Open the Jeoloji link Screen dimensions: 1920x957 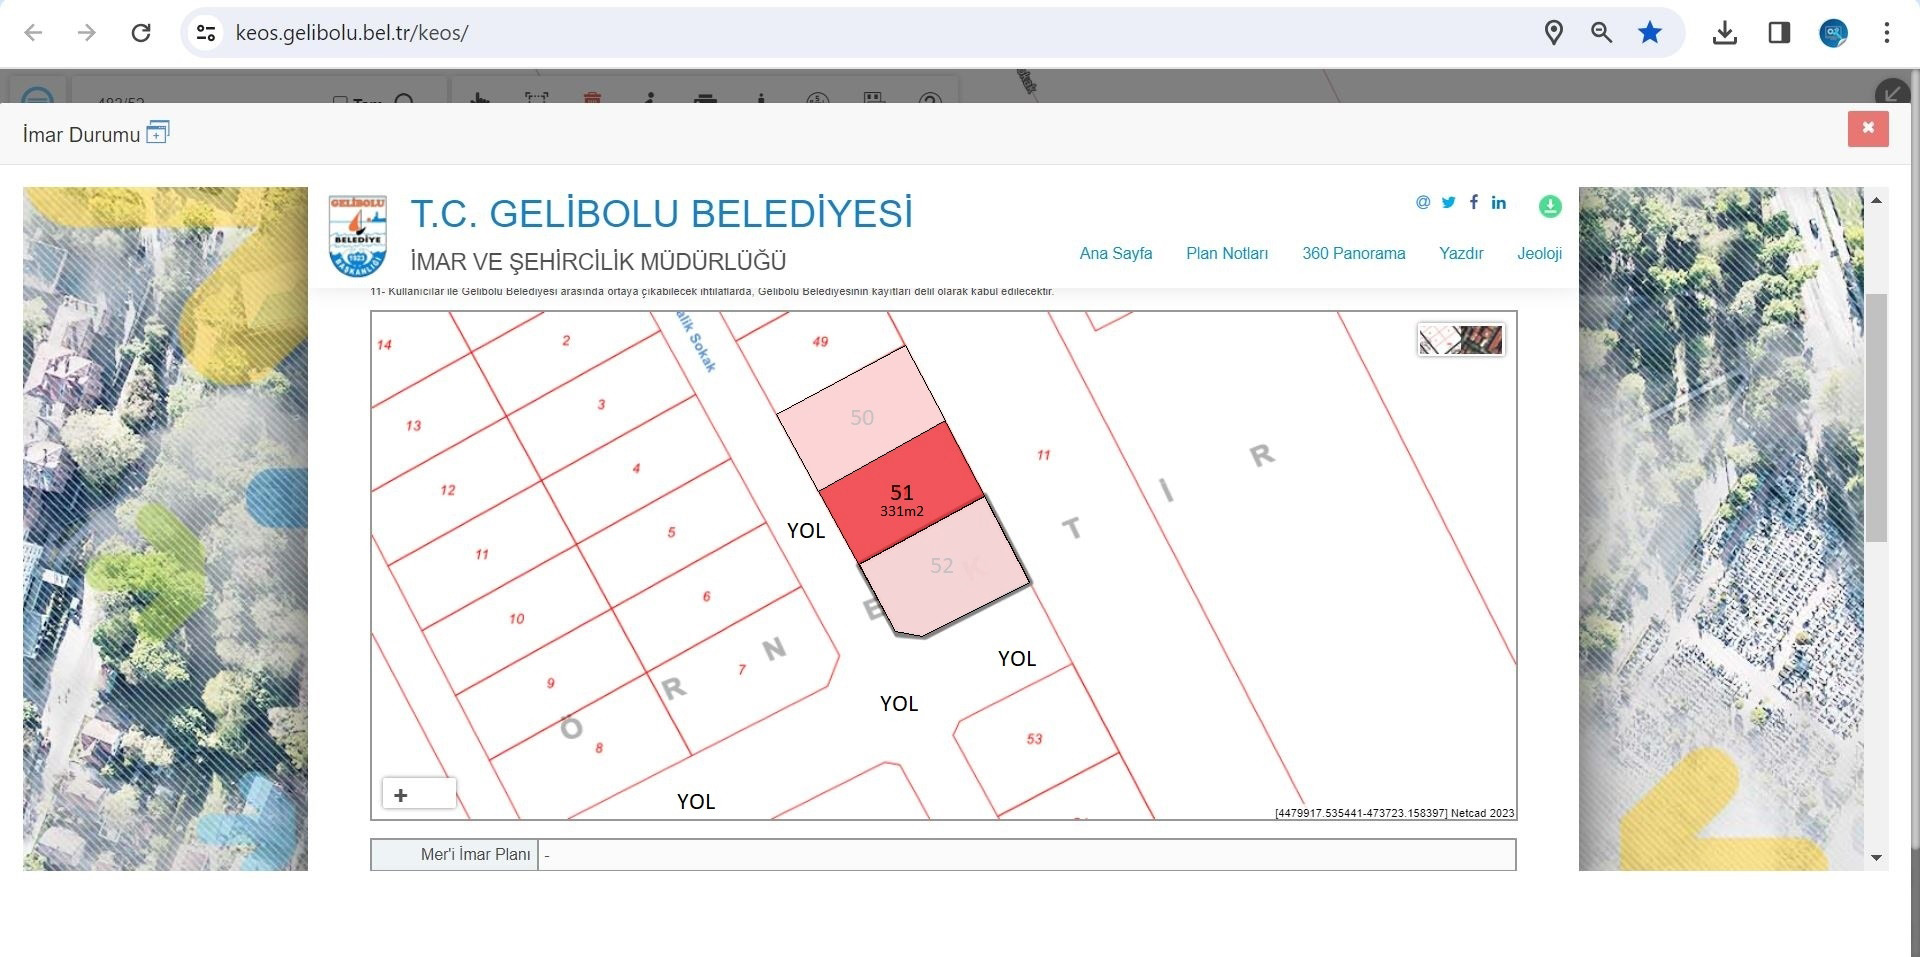pyautogui.click(x=1538, y=253)
